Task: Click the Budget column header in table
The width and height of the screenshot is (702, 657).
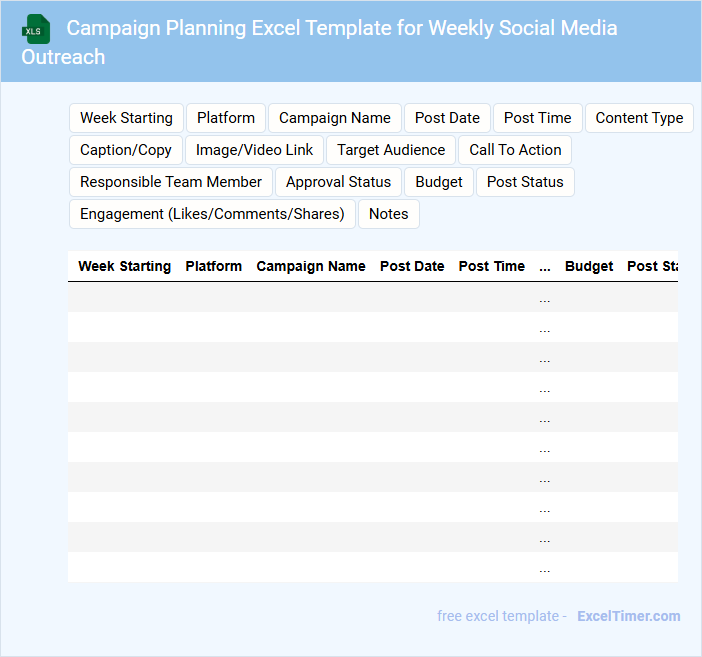Action: click(x=589, y=267)
